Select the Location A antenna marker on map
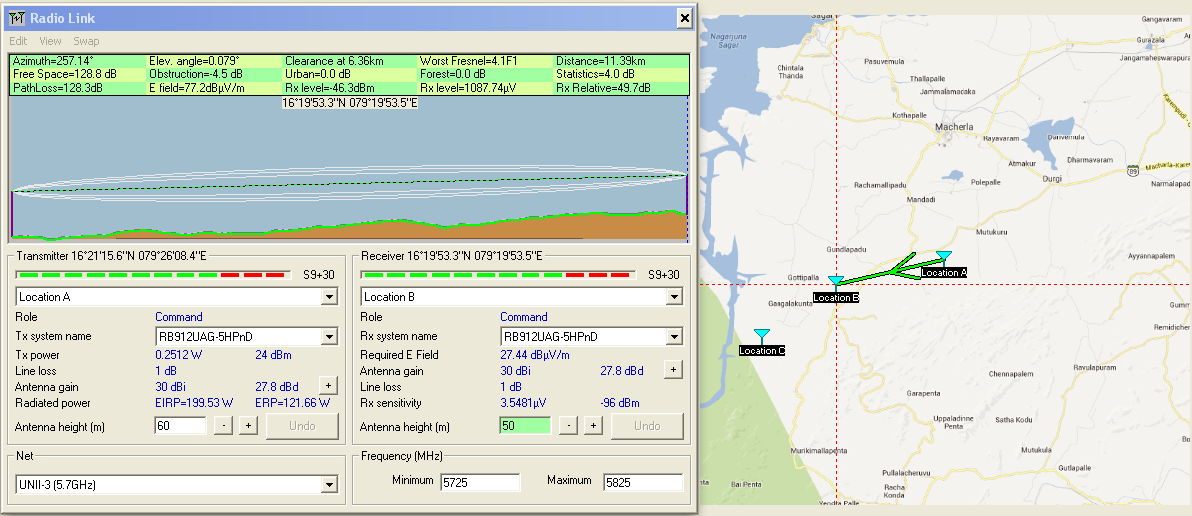This screenshot has height=516, width=1192. pos(943,256)
